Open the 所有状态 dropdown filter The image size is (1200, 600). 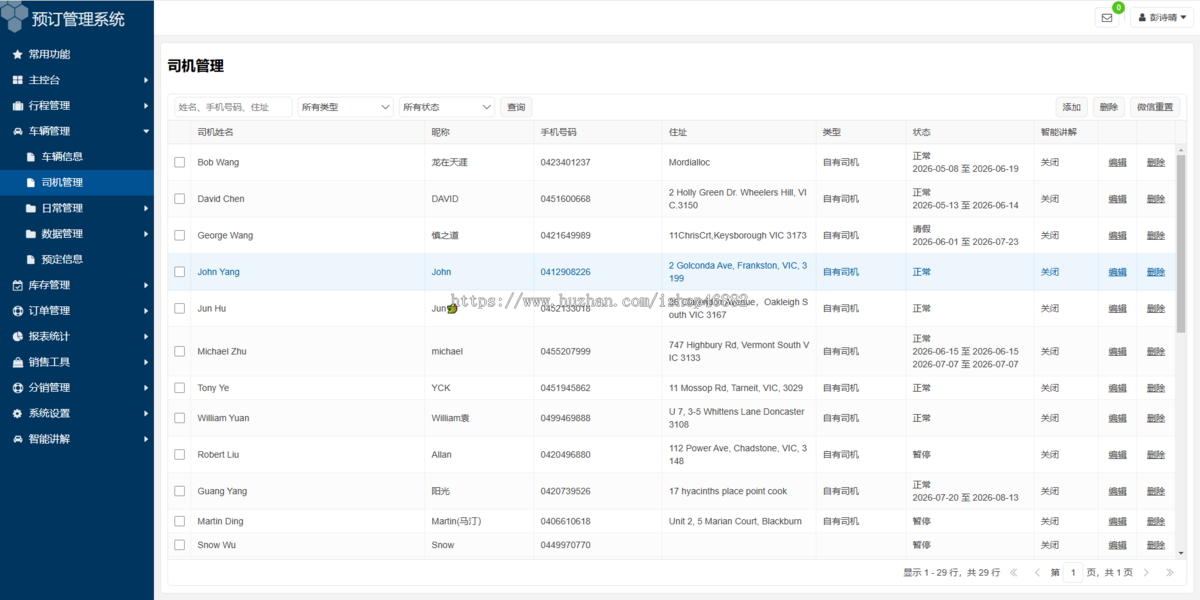[447, 107]
